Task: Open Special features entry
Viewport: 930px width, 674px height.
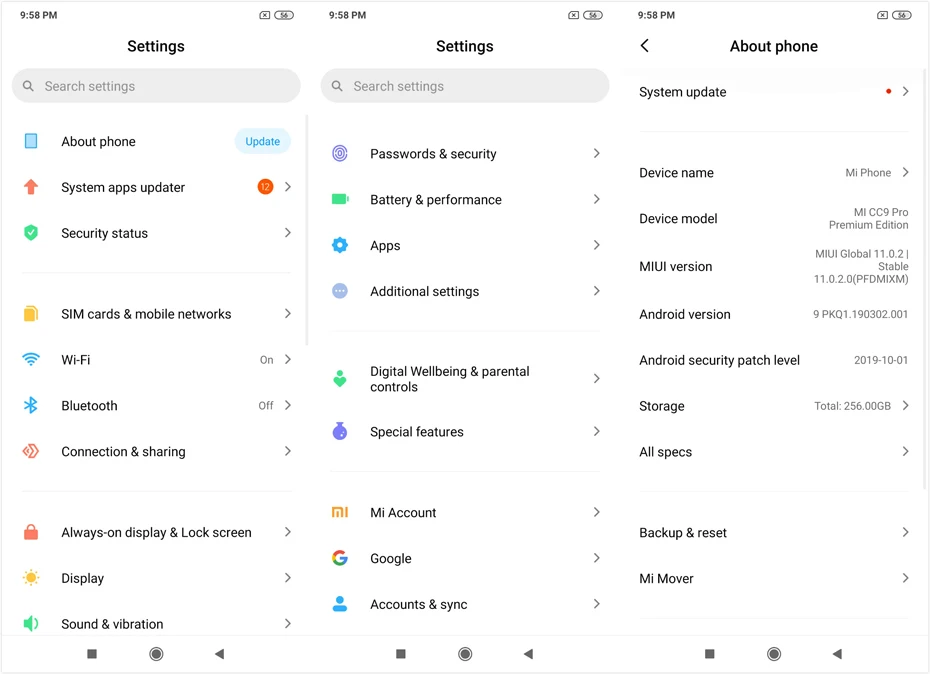Action: click(465, 431)
